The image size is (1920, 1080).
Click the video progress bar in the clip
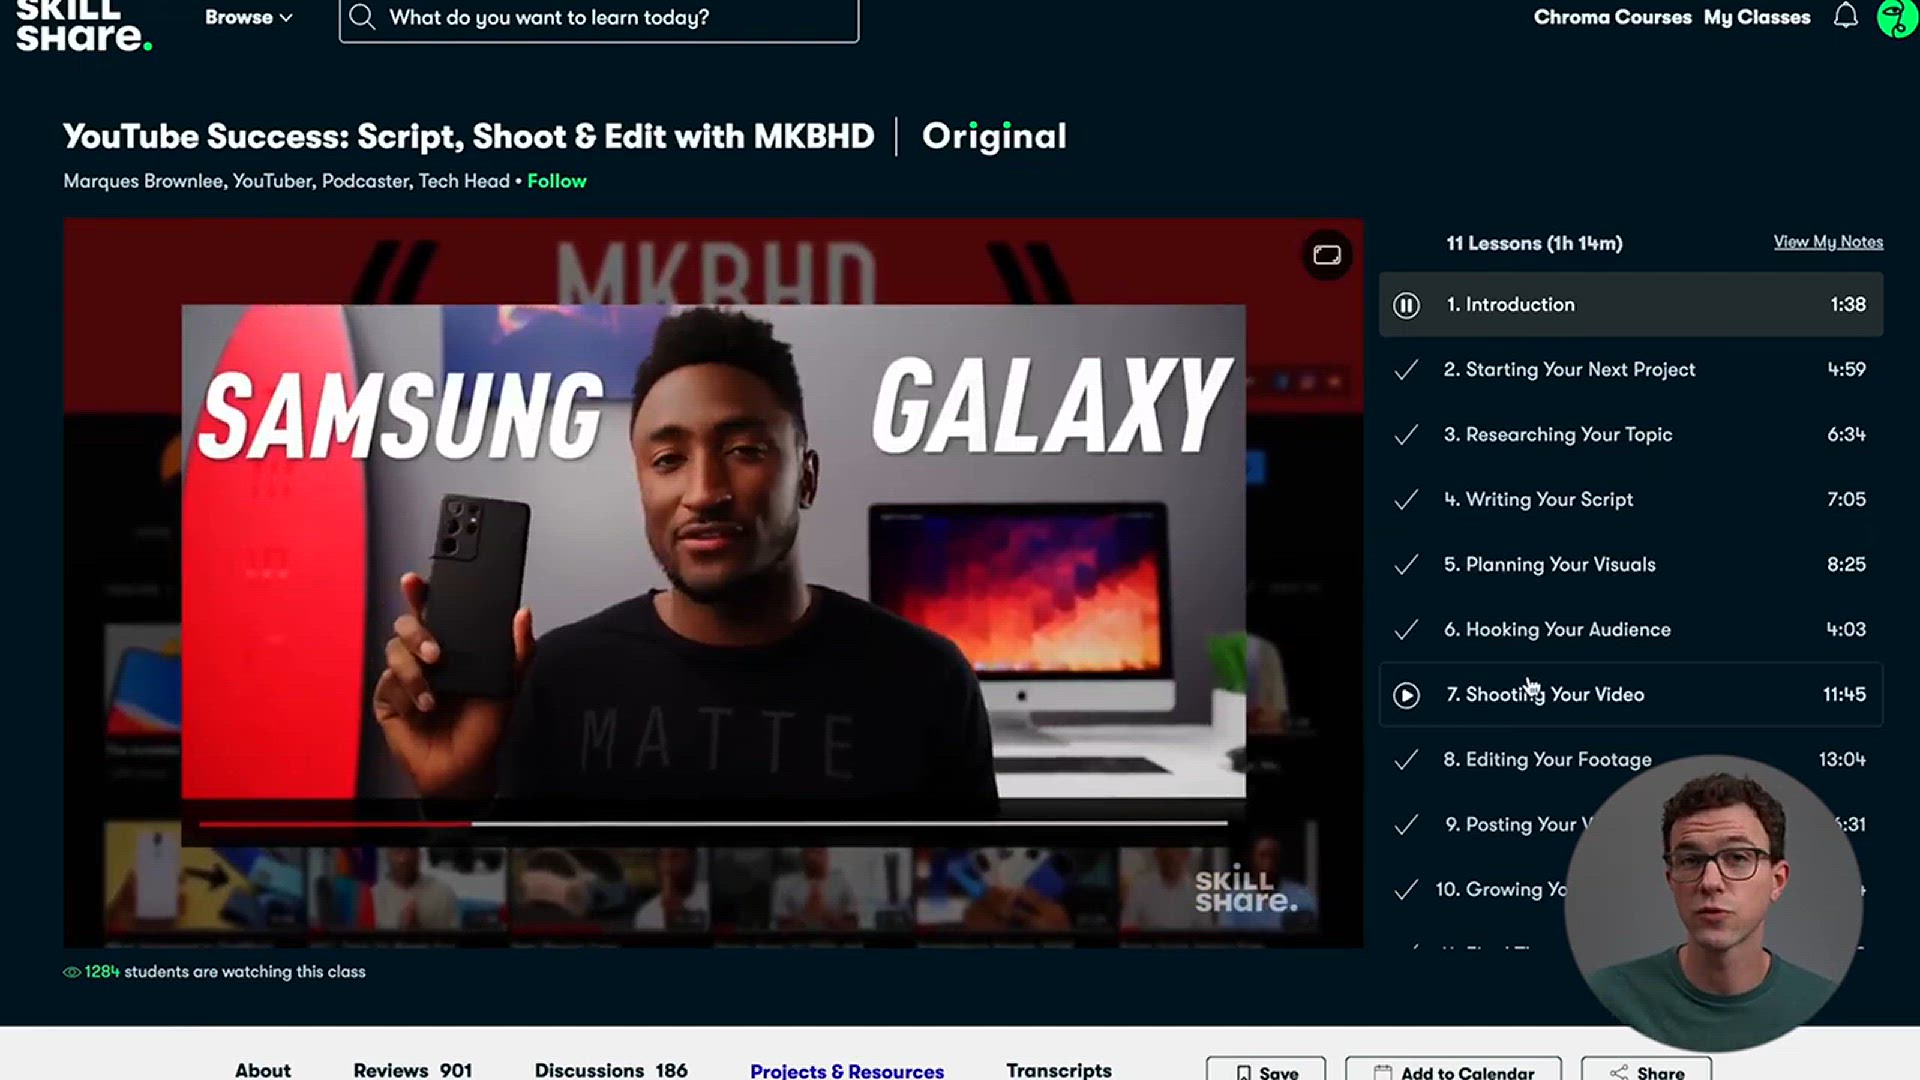[x=713, y=824]
